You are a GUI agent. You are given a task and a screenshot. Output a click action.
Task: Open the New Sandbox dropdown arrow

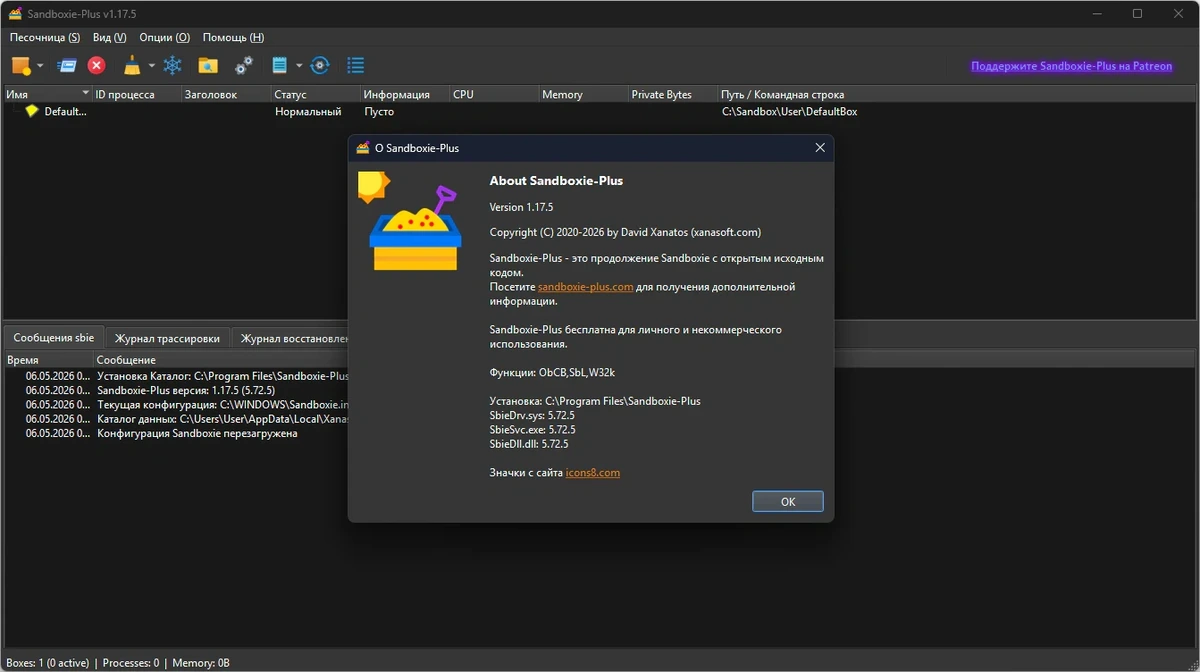[41, 66]
